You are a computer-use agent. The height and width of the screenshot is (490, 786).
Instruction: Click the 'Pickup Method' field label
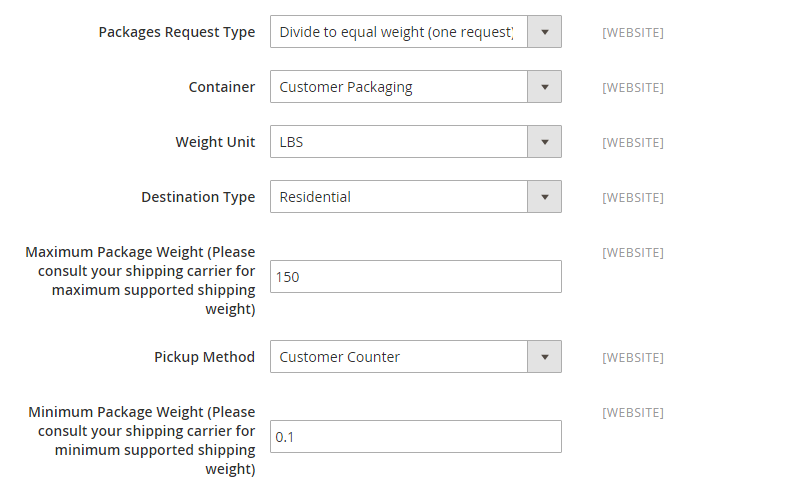(x=205, y=357)
